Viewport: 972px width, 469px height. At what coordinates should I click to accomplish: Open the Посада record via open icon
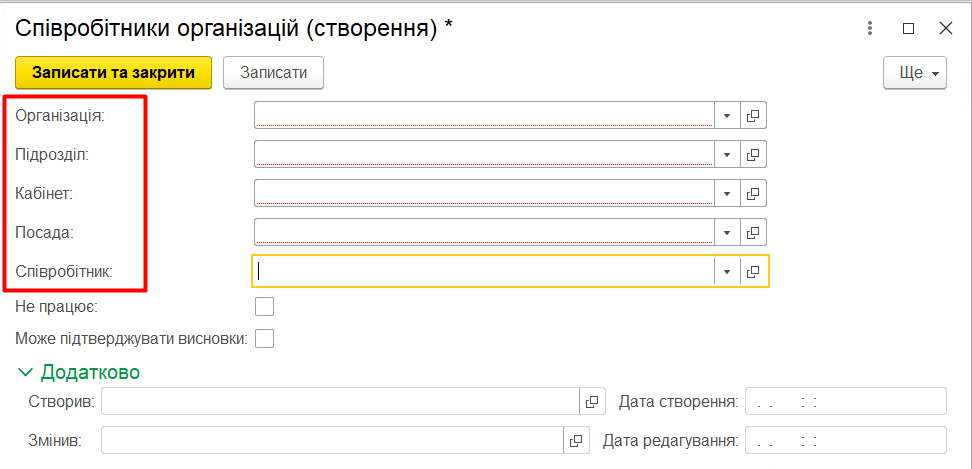point(753,232)
